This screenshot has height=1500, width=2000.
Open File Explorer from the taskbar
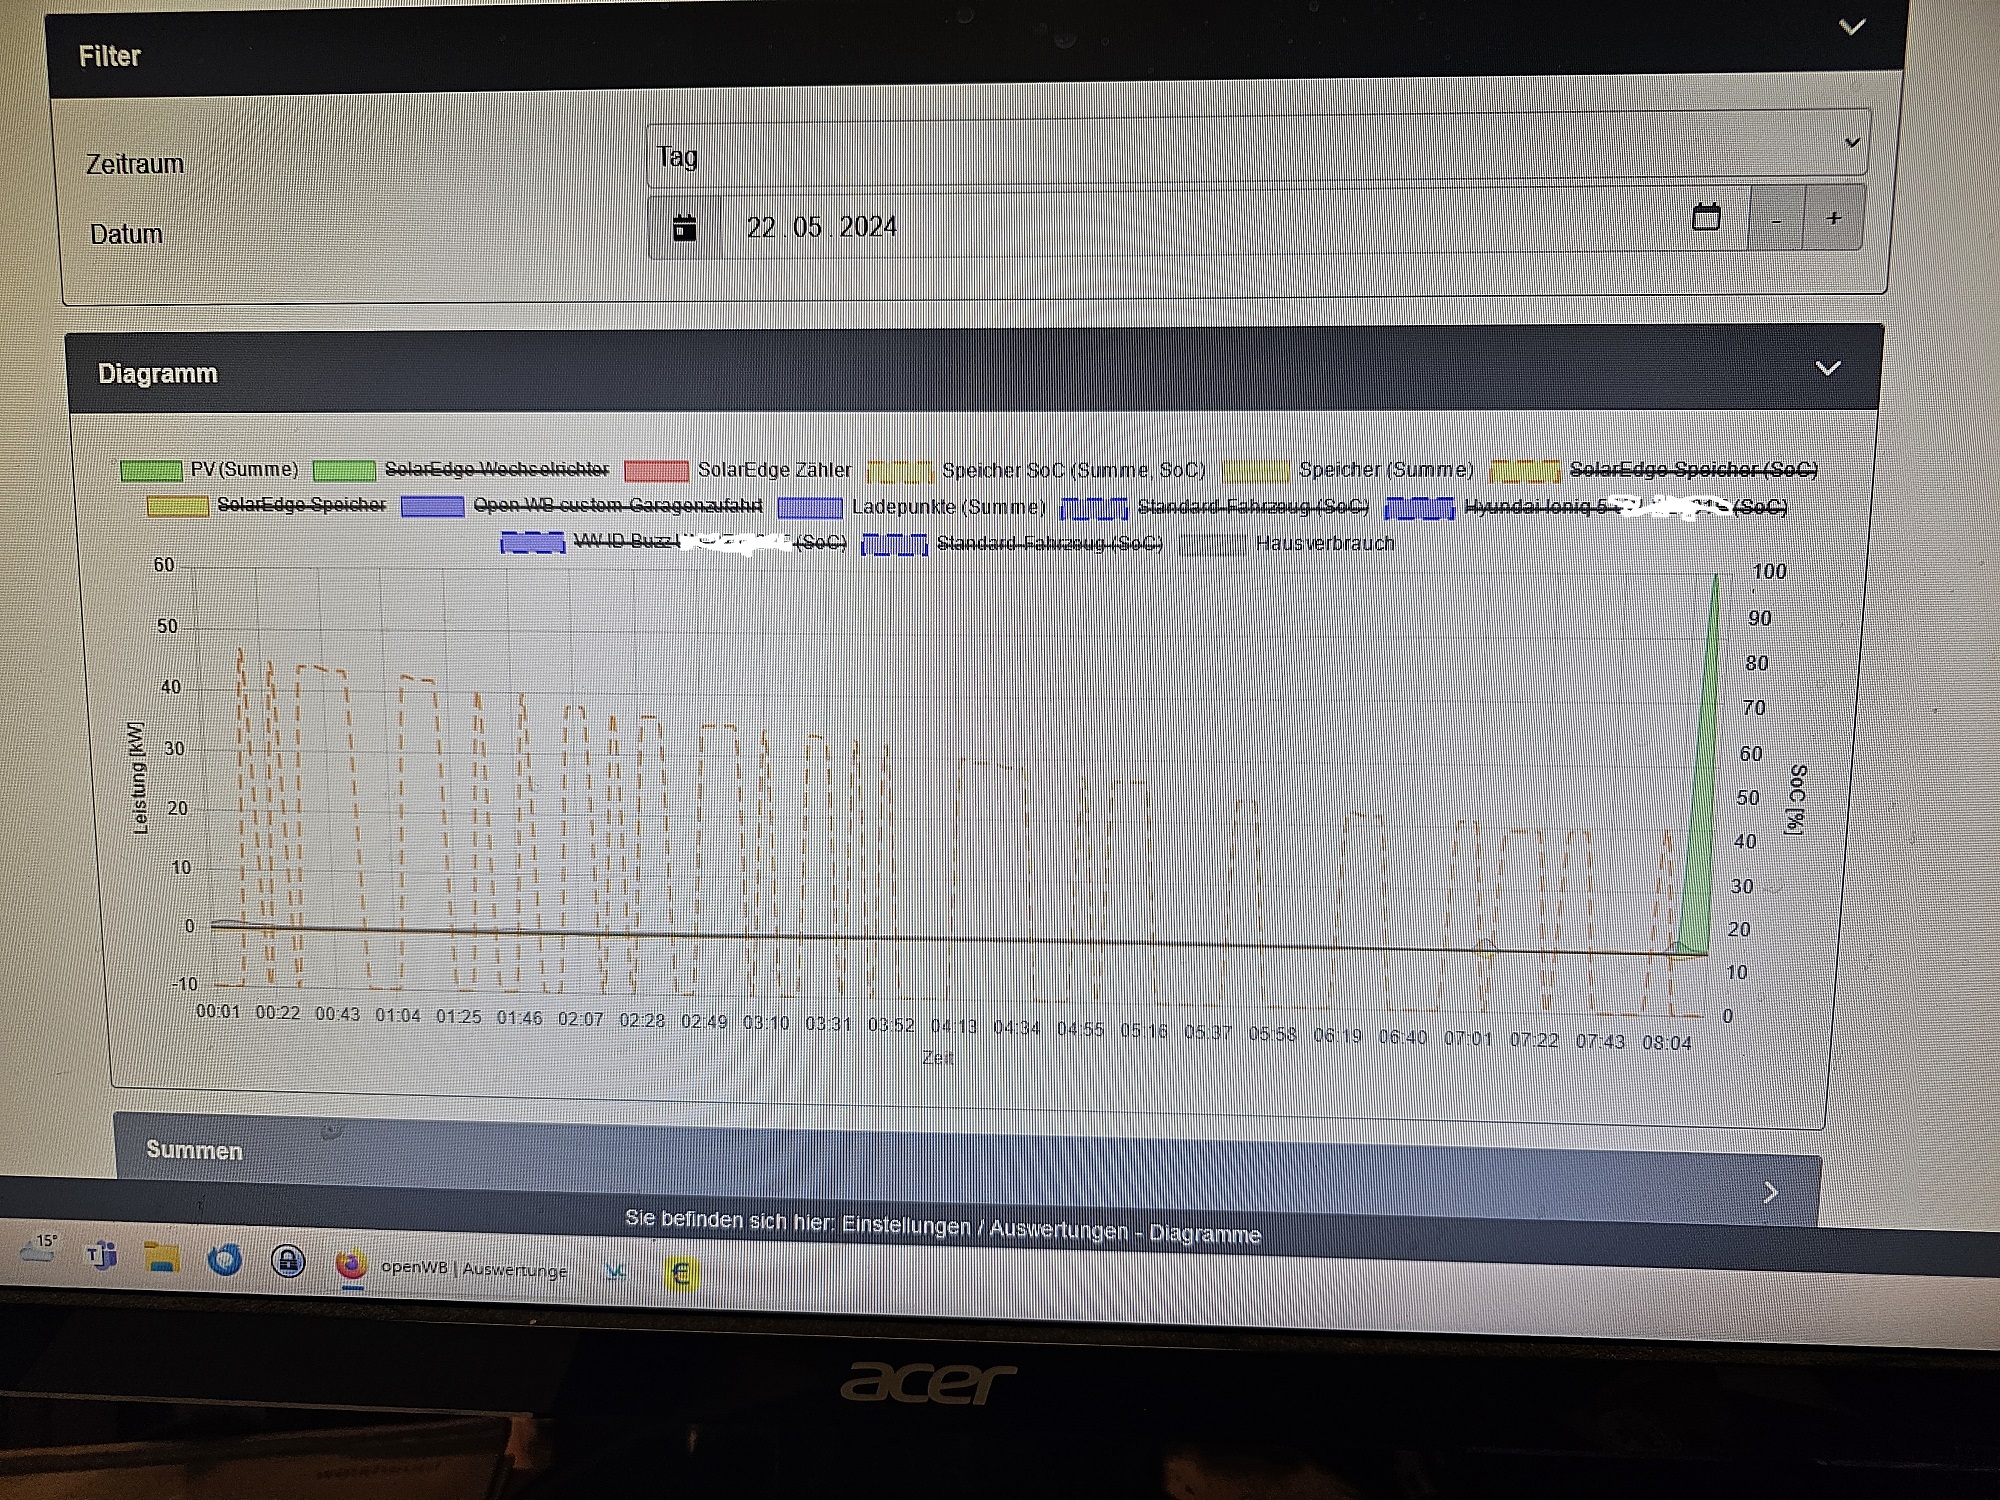point(162,1257)
